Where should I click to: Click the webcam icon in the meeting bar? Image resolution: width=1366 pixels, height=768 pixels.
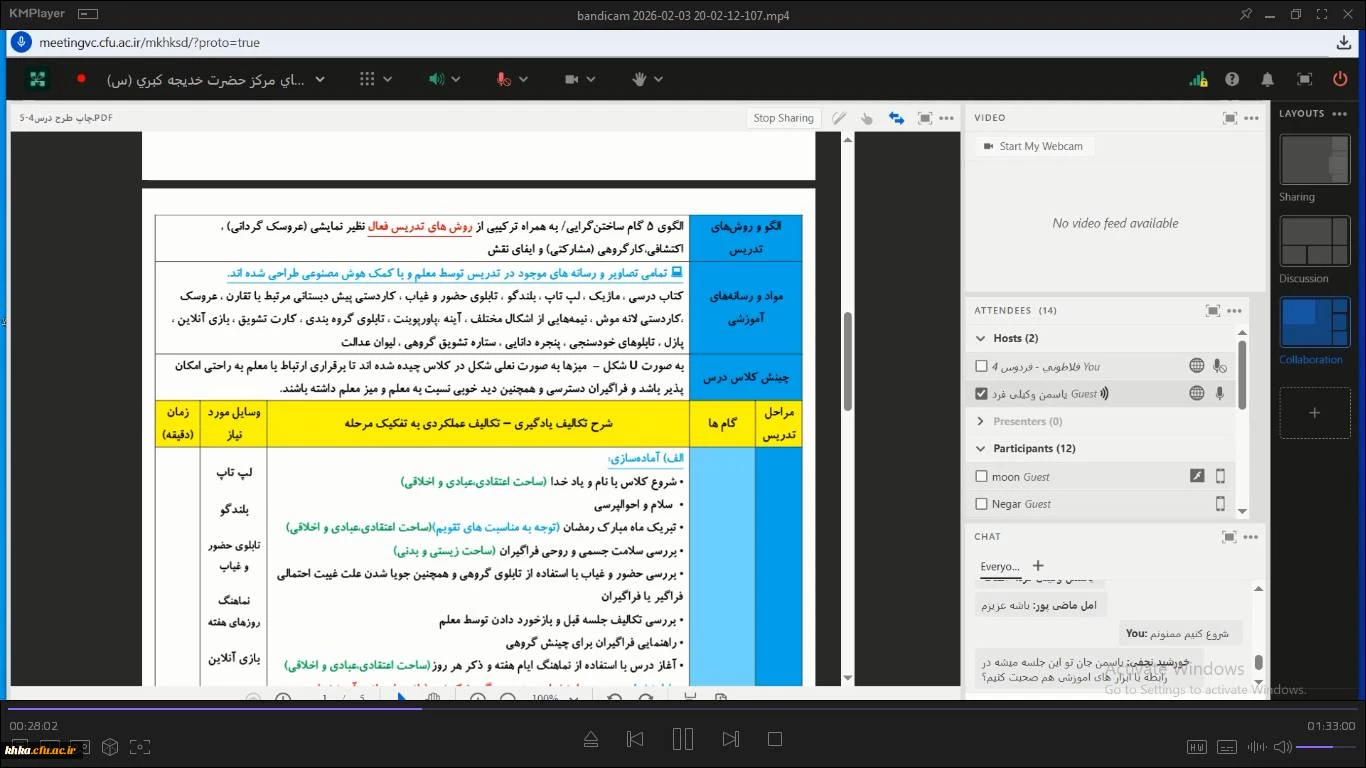click(572, 79)
